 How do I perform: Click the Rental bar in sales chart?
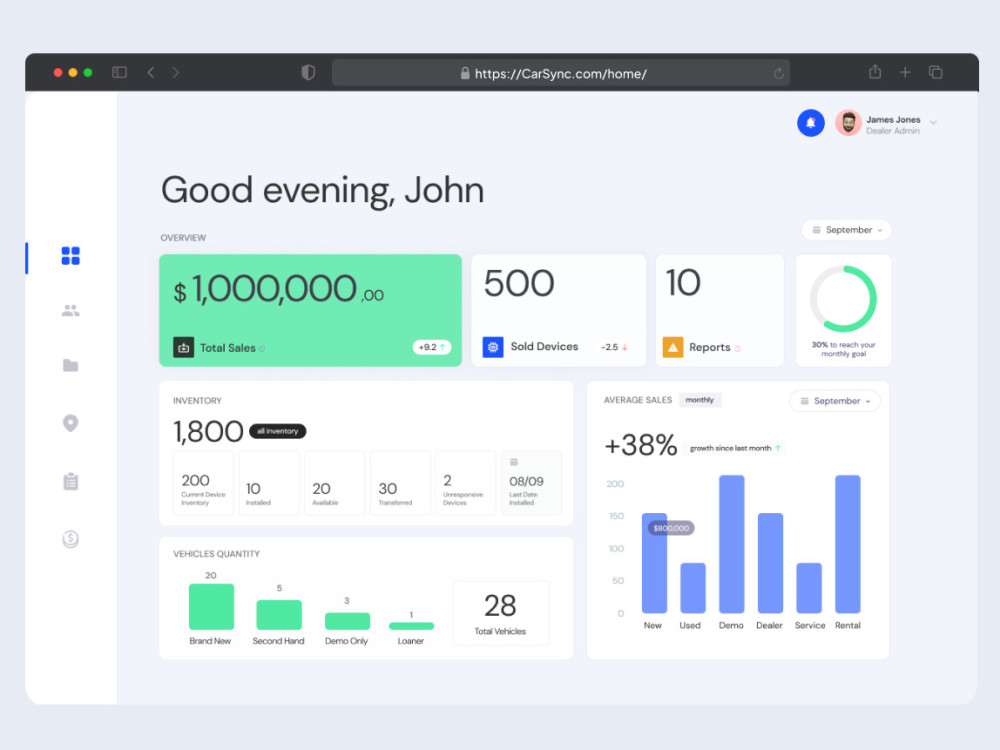pos(848,544)
